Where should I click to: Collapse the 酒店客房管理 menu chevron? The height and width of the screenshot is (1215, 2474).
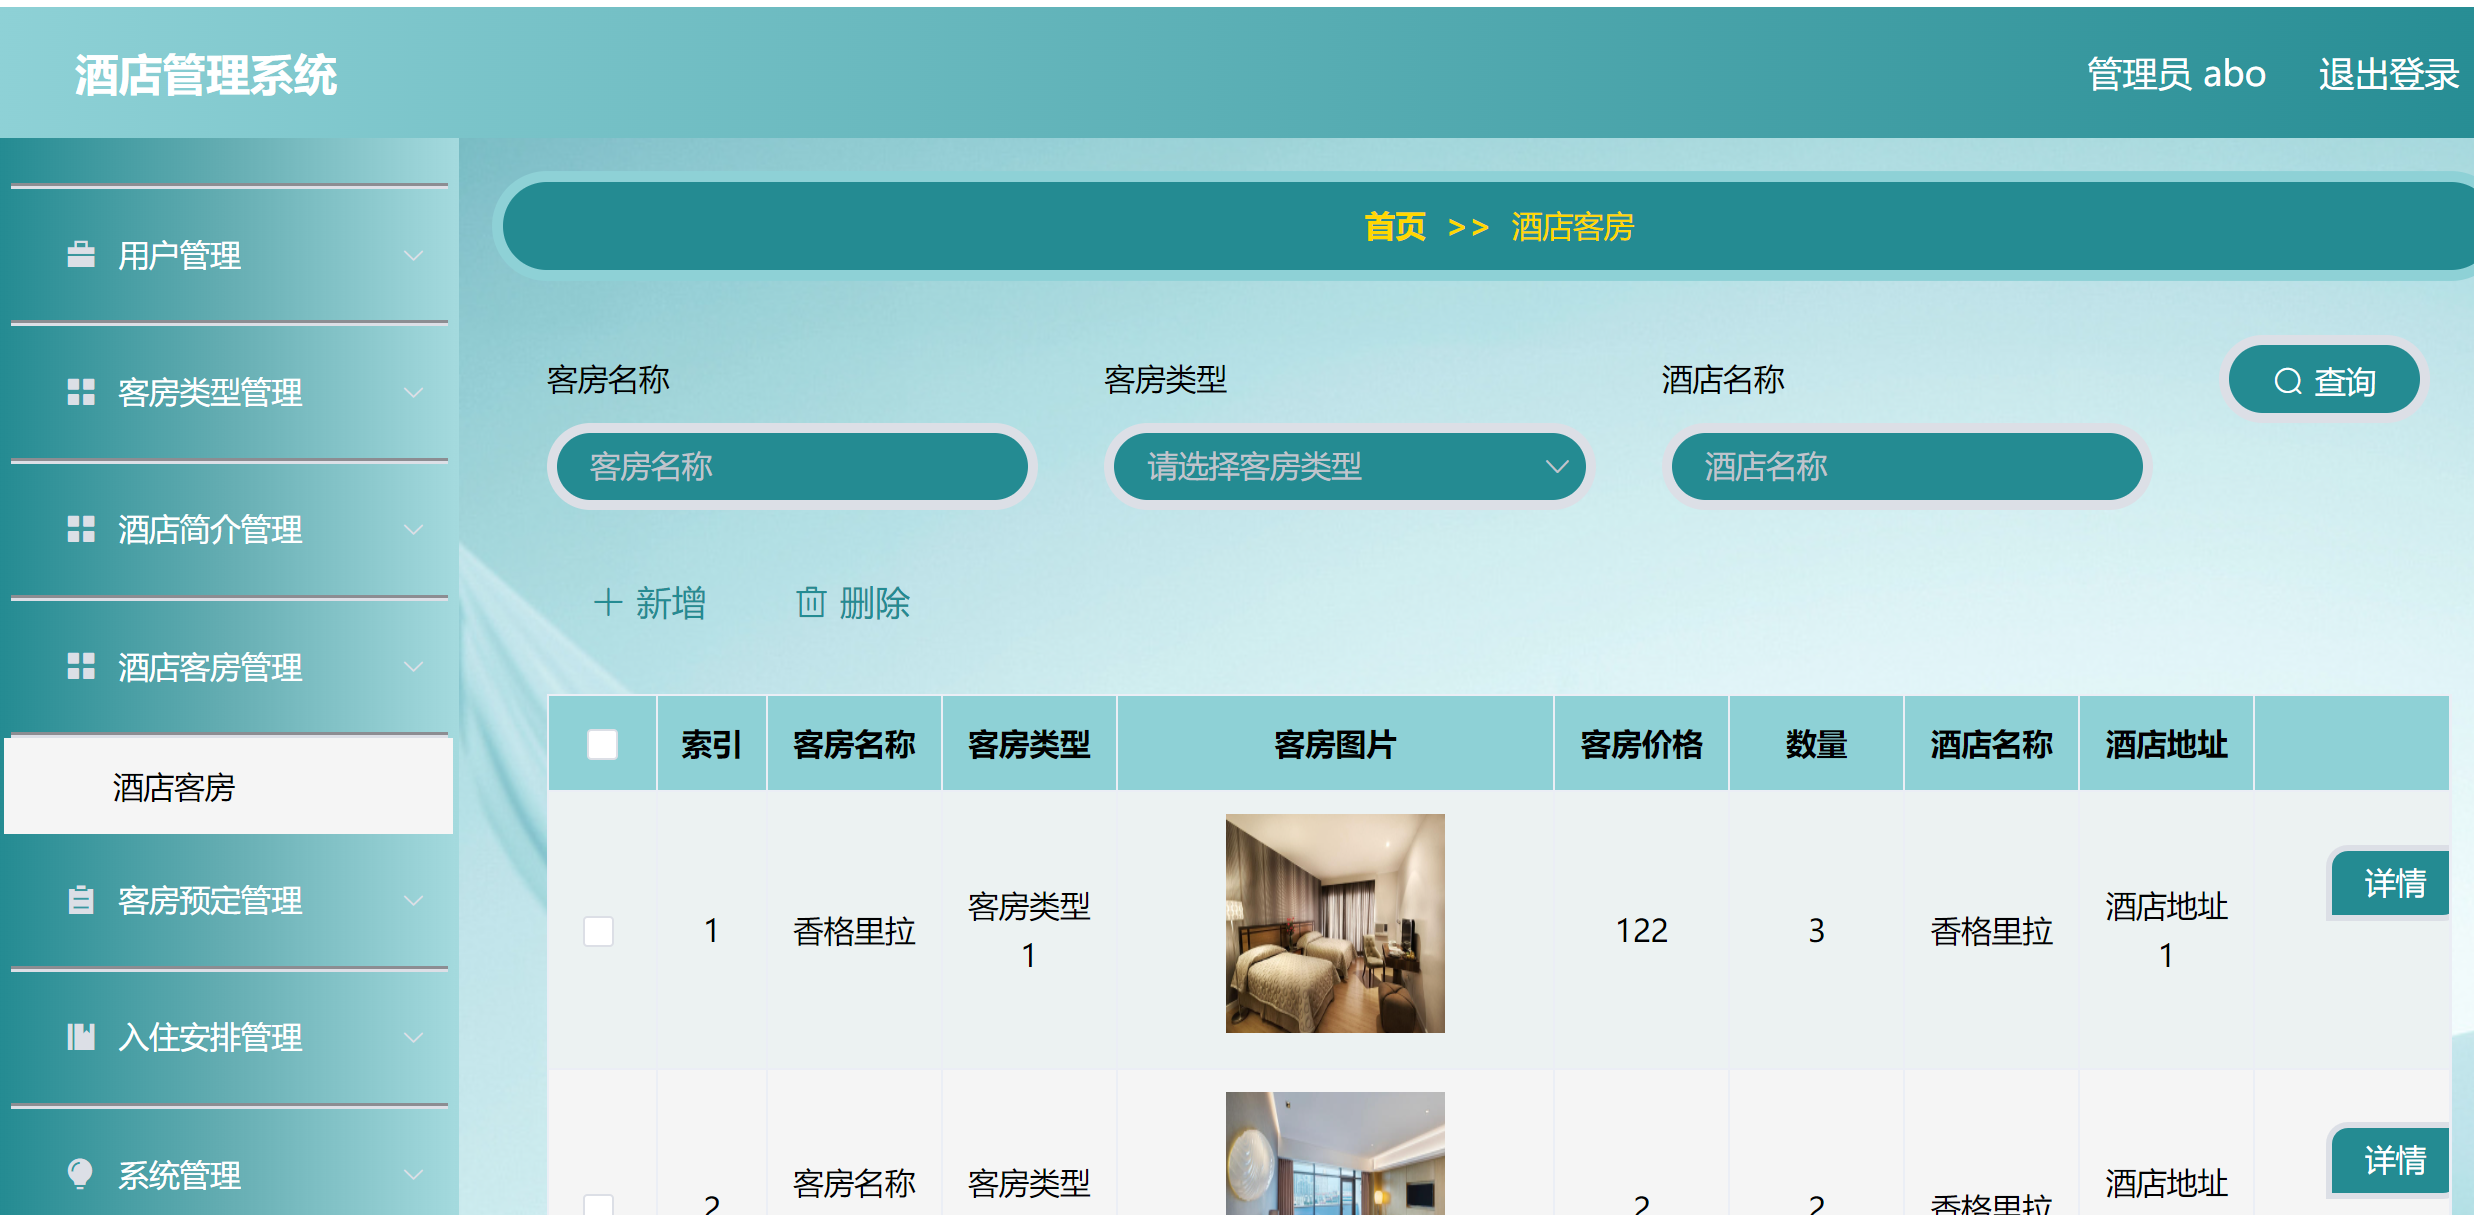pos(414,666)
